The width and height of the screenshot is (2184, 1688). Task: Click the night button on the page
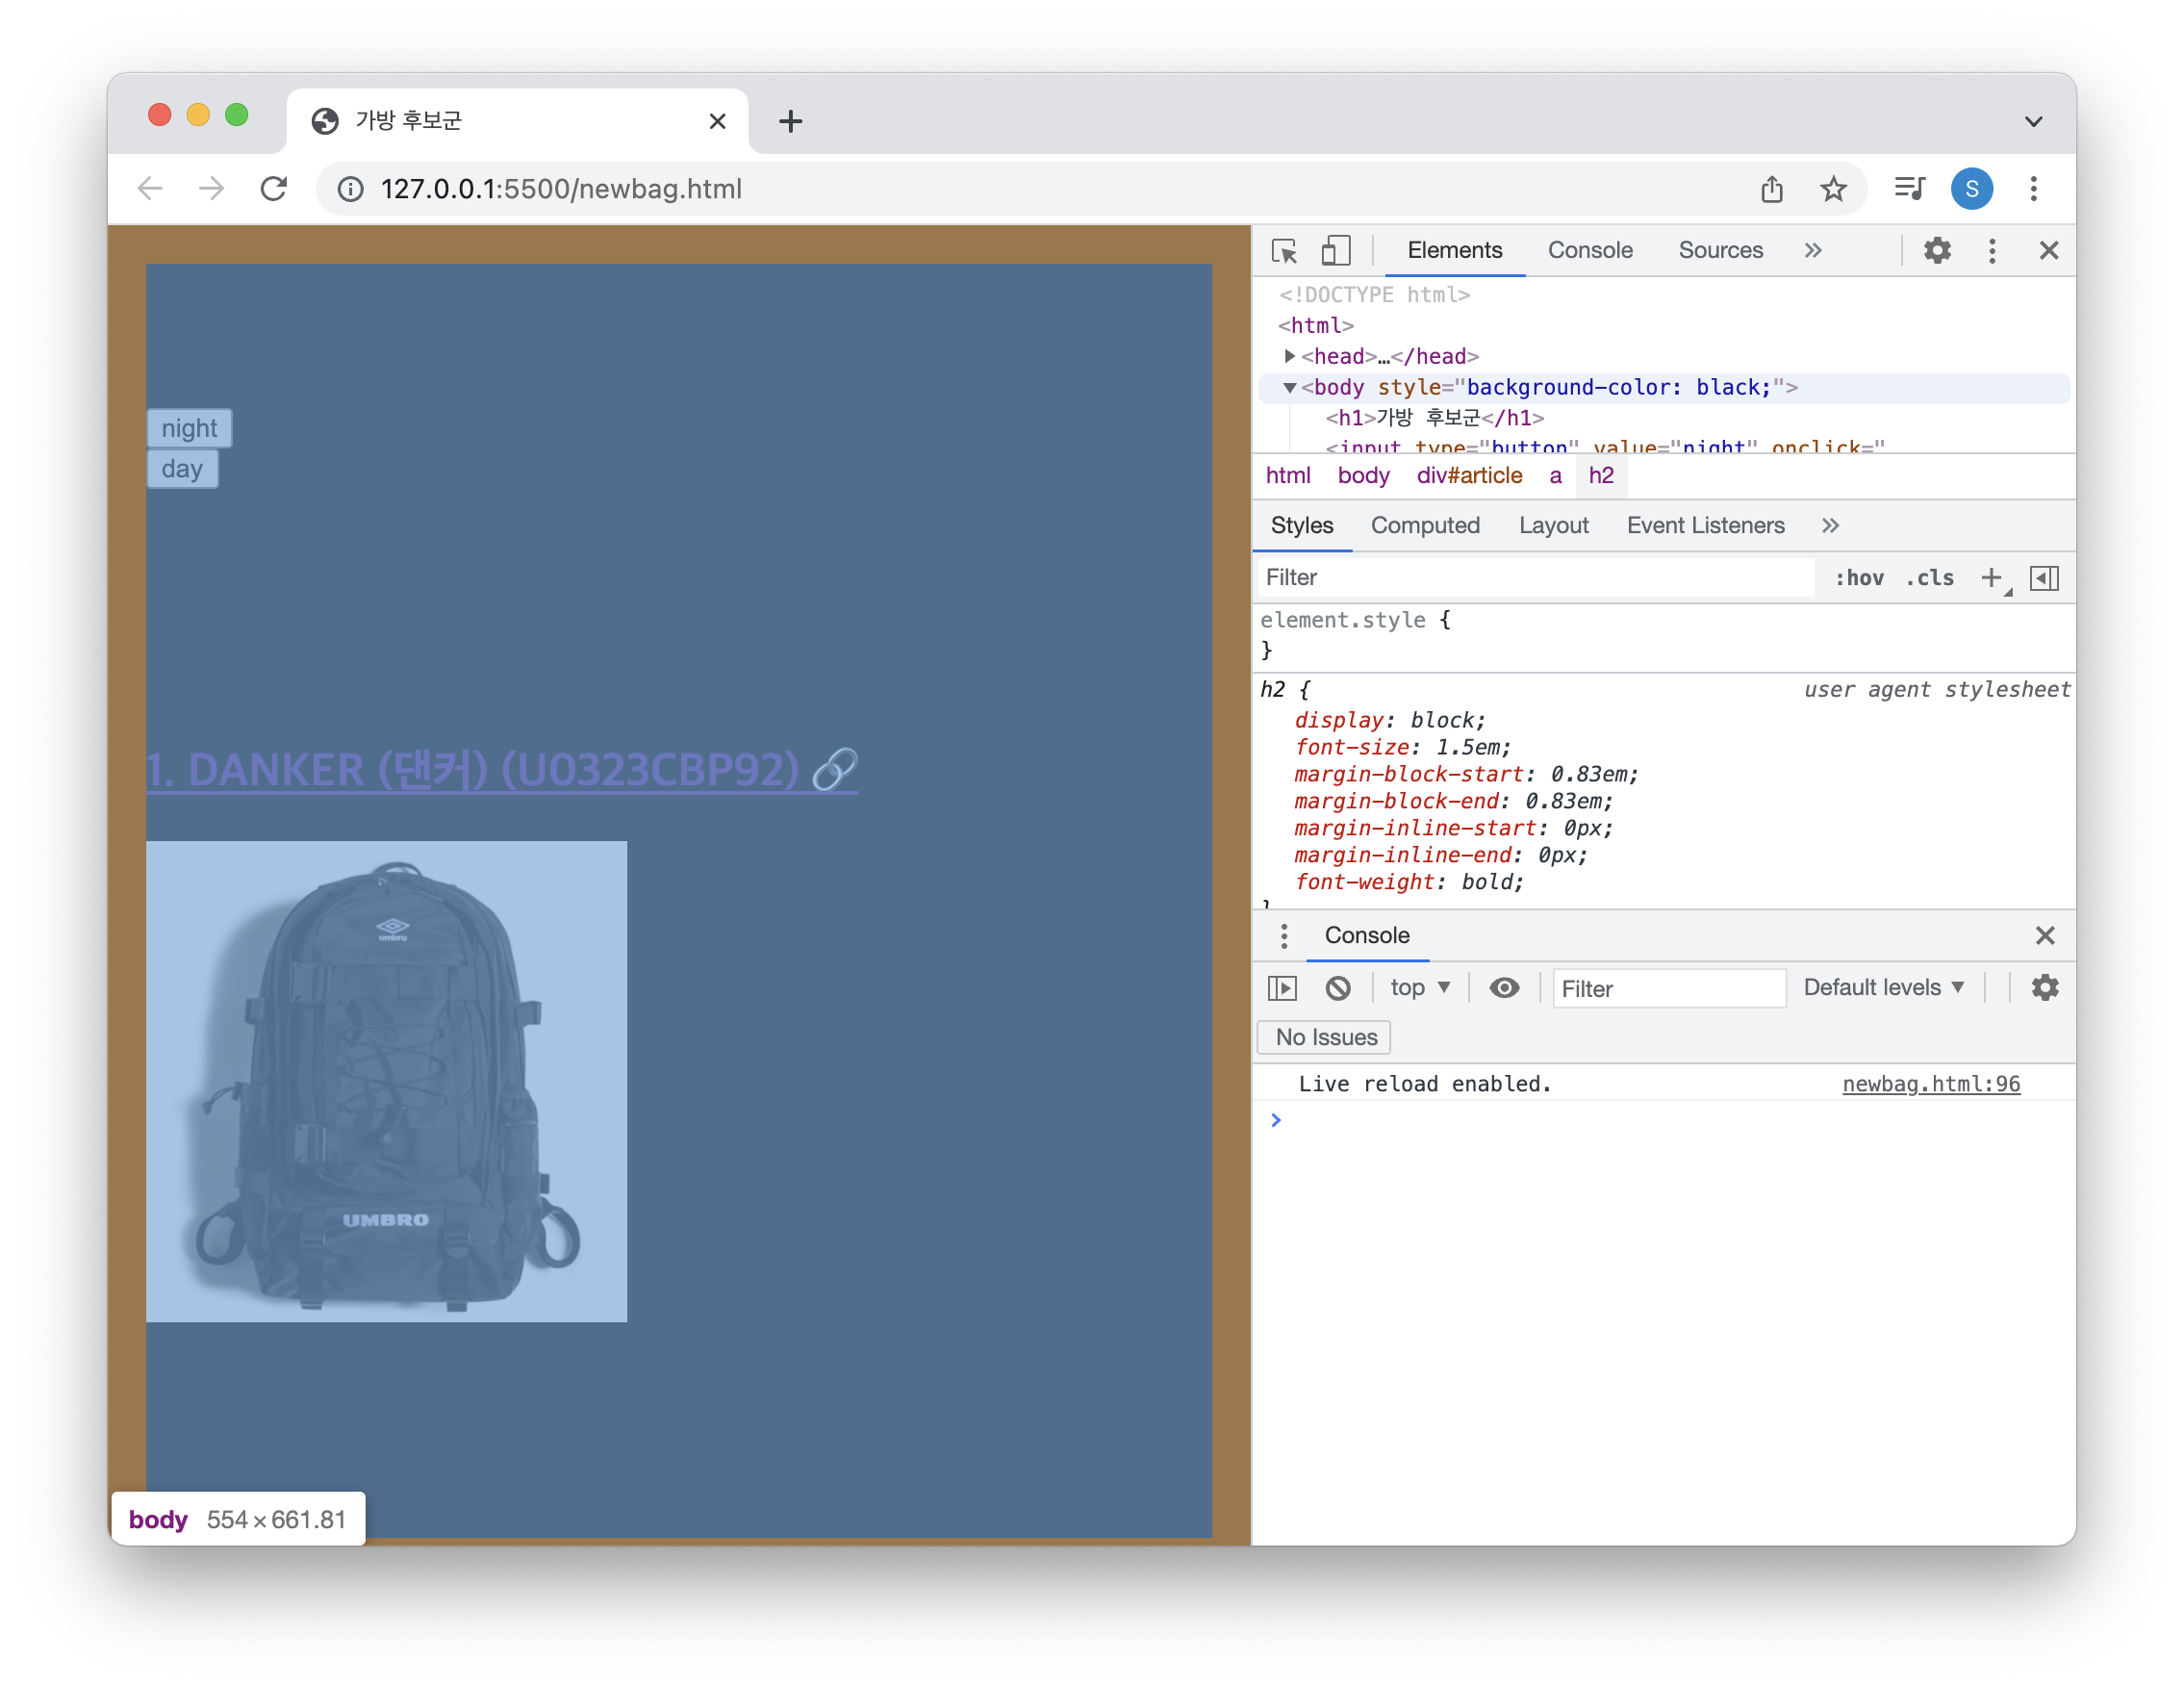[189, 428]
